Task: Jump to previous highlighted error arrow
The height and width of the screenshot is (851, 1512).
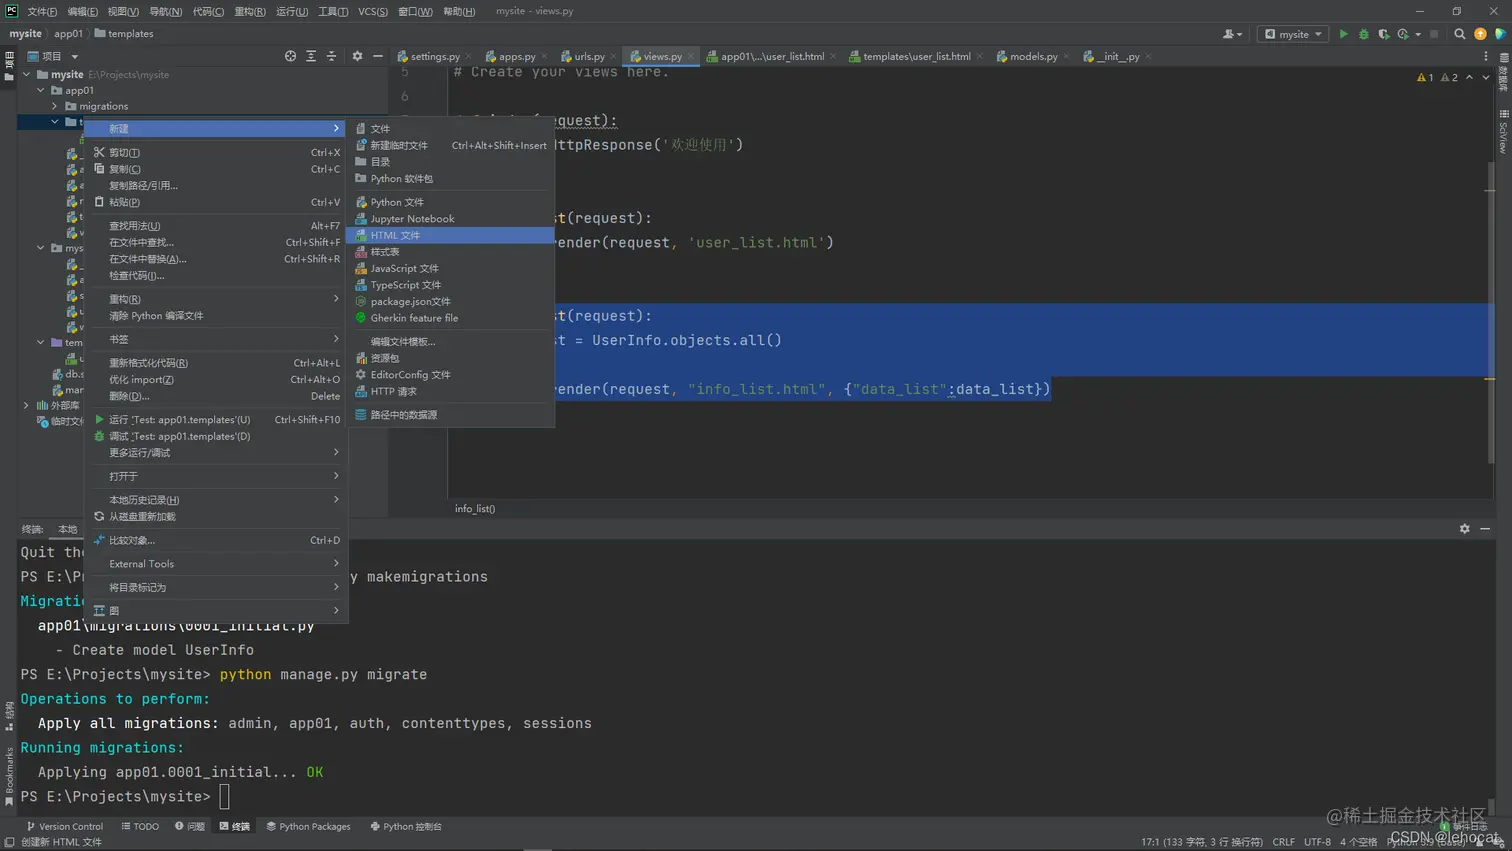Action: tap(1469, 77)
